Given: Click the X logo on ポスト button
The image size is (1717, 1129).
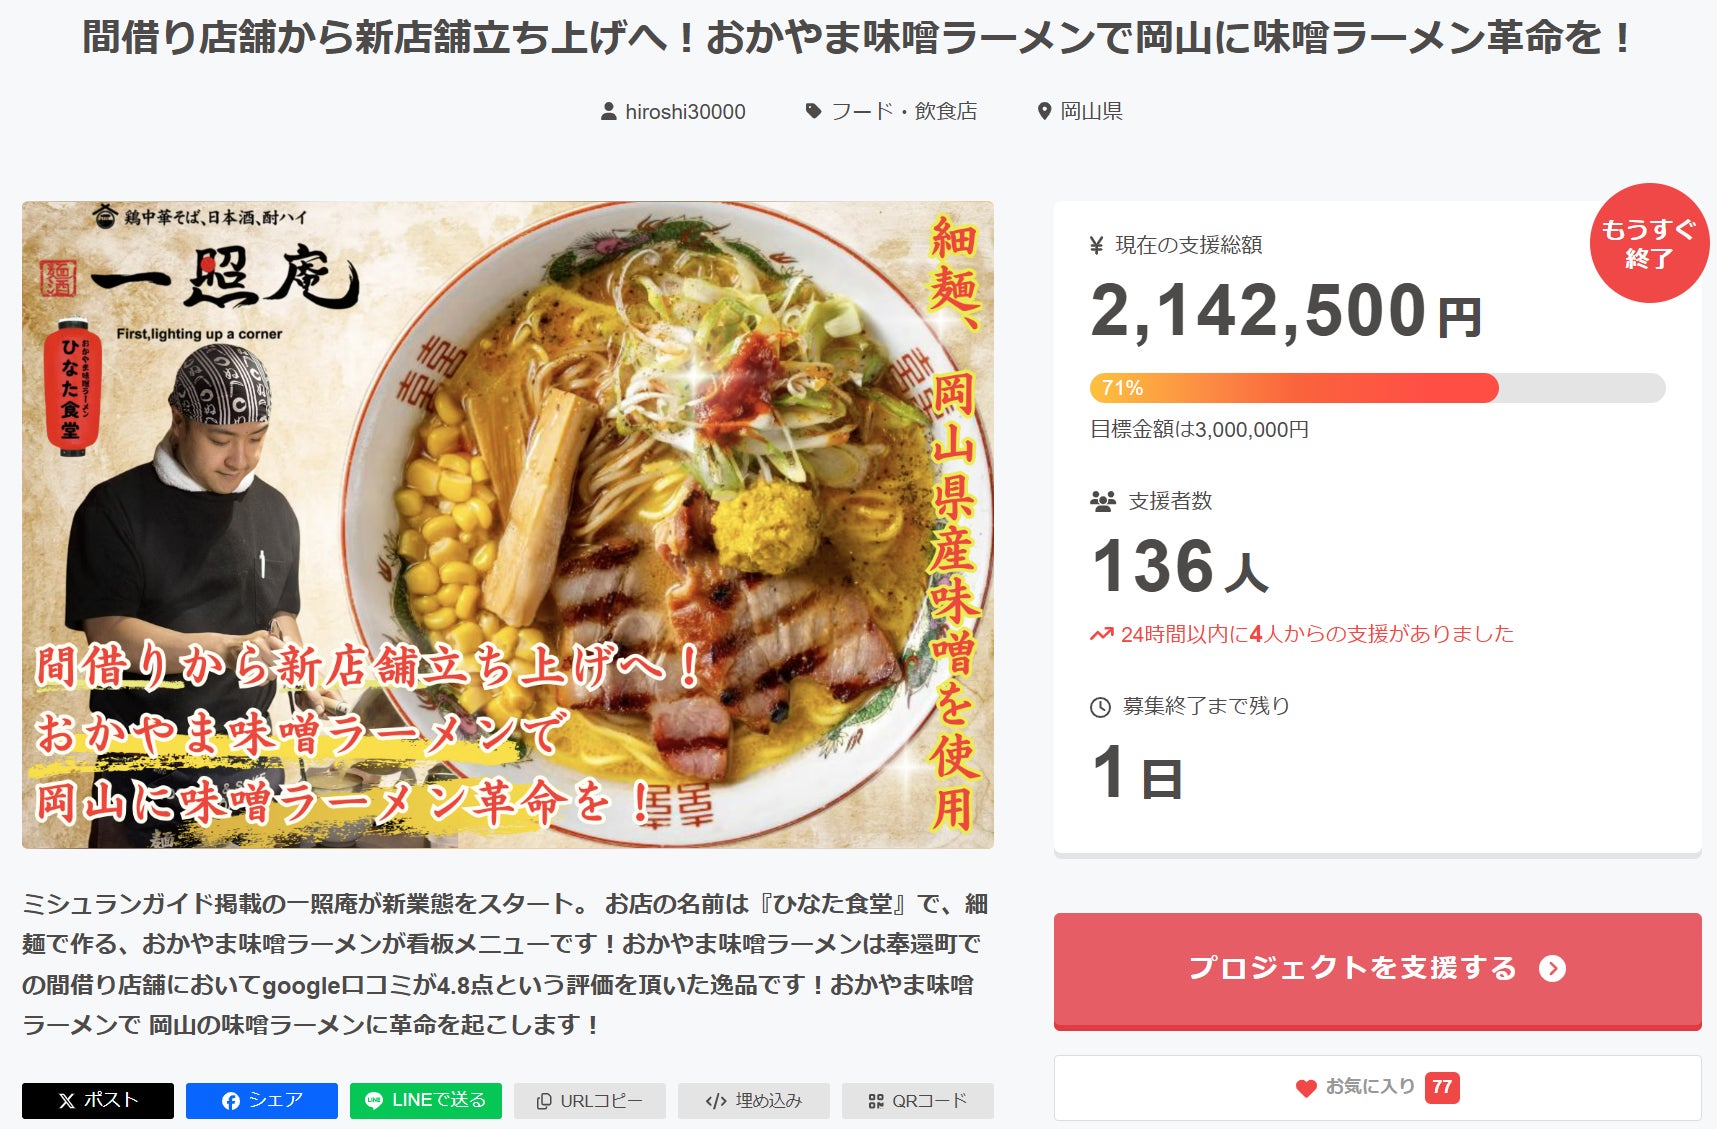Looking at the screenshot, I should (x=67, y=1101).
